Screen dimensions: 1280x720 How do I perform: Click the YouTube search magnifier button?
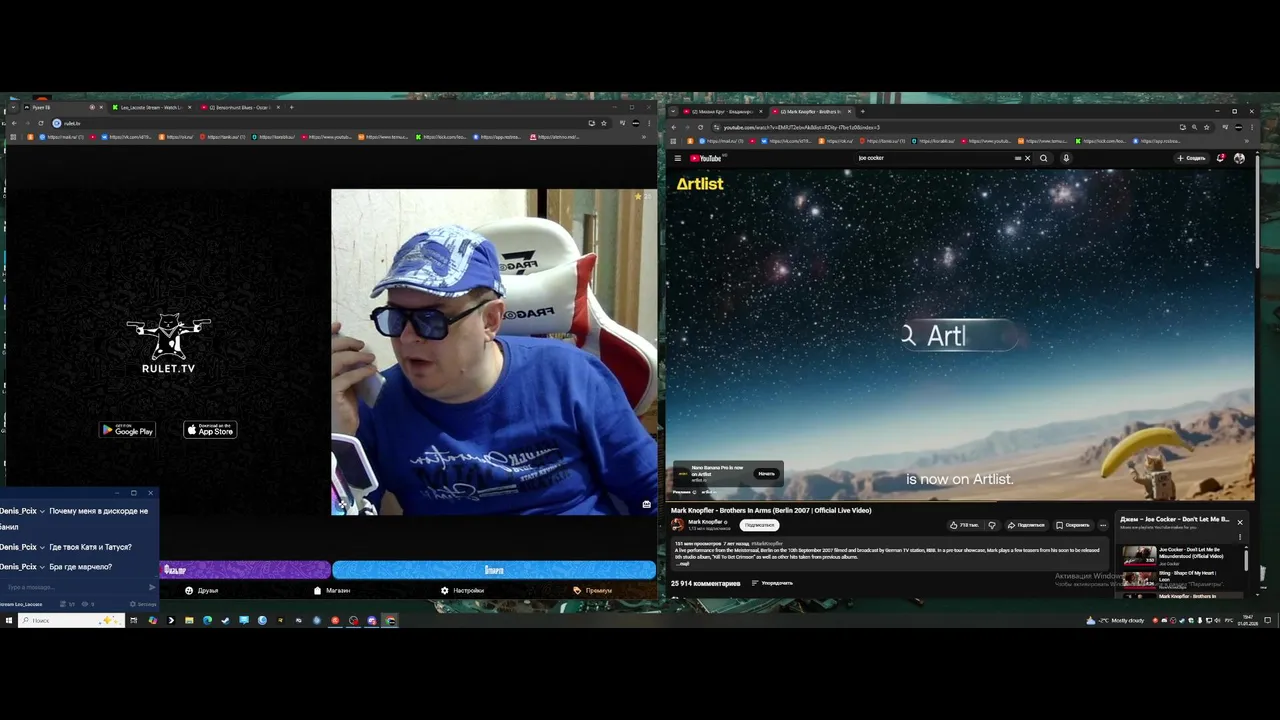tap(1044, 158)
